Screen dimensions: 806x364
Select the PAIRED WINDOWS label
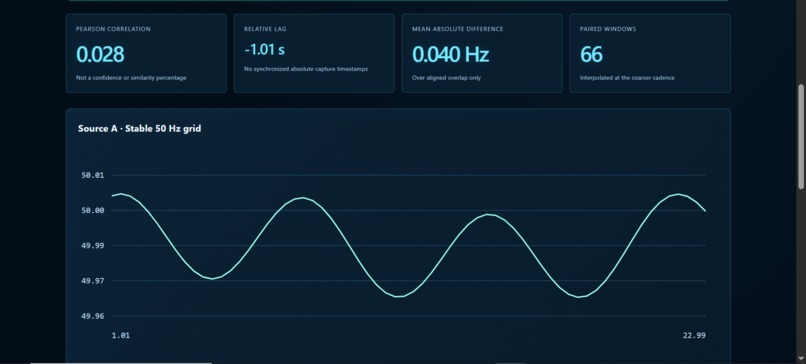[608, 29]
